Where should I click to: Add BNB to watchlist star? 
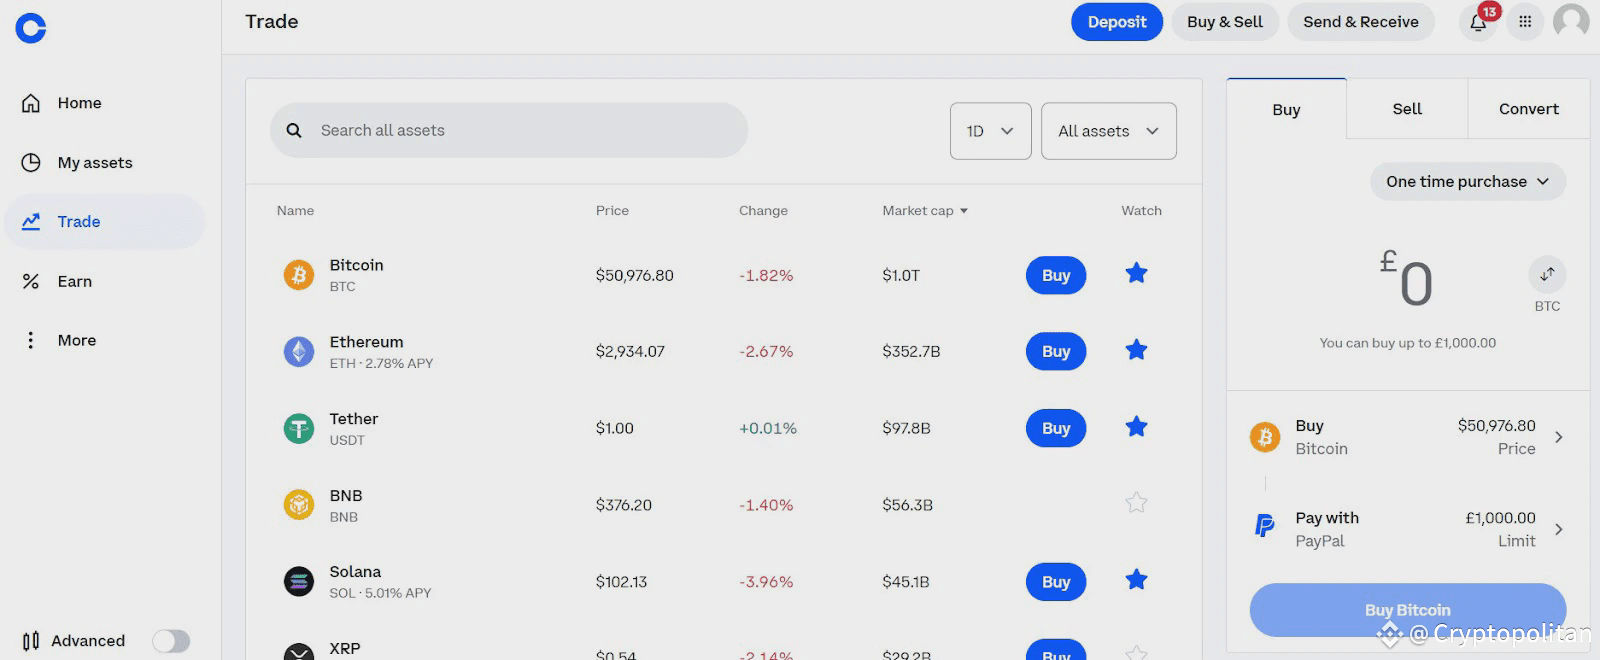point(1136,503)
